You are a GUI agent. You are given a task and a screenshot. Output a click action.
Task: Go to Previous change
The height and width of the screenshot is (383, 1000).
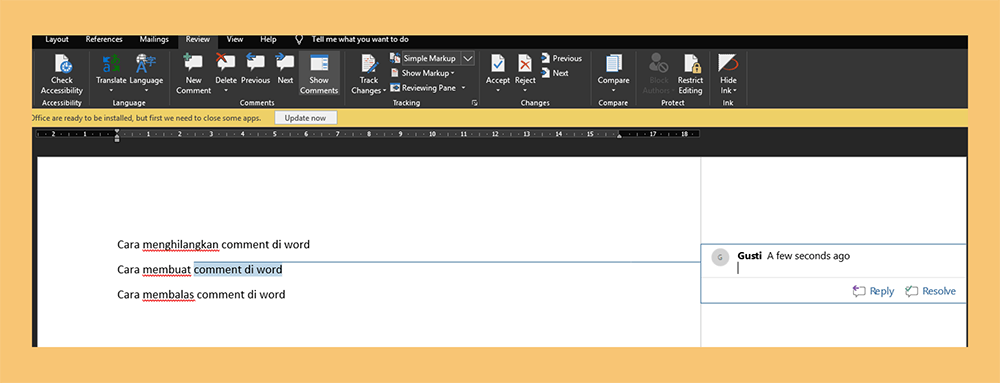[561, 59]
